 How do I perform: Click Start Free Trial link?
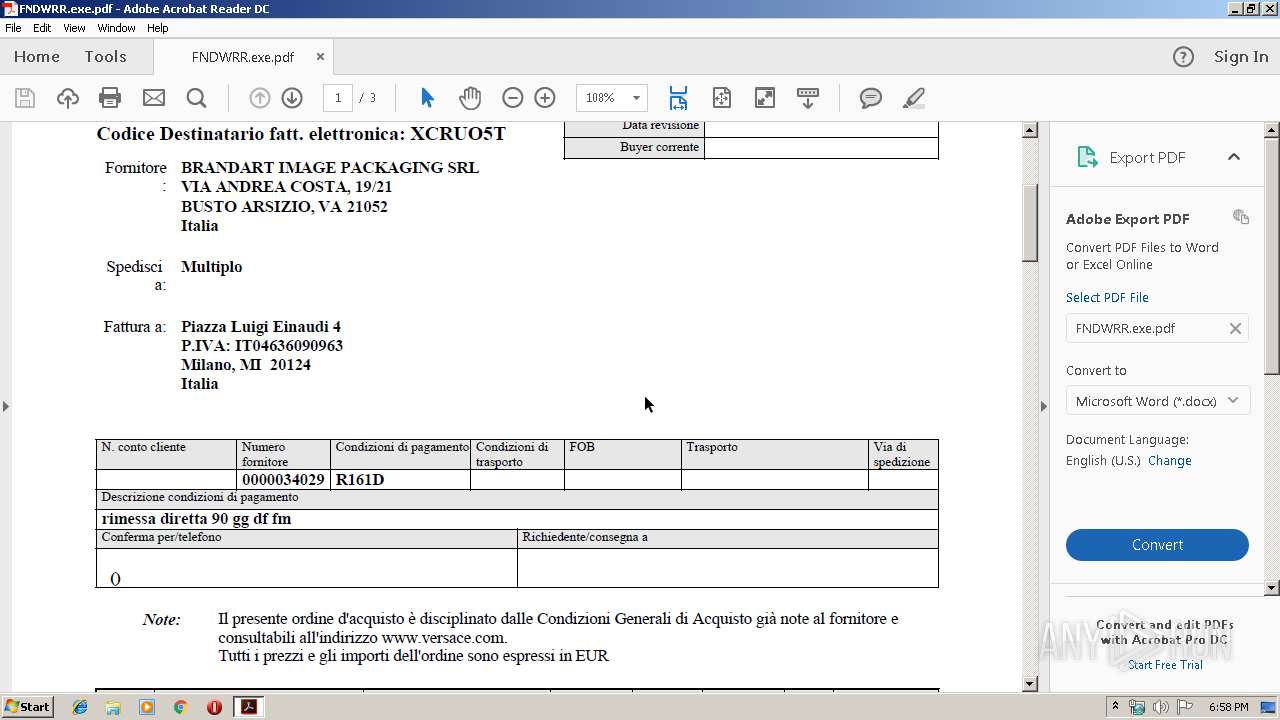click(x=1165, y=665)
